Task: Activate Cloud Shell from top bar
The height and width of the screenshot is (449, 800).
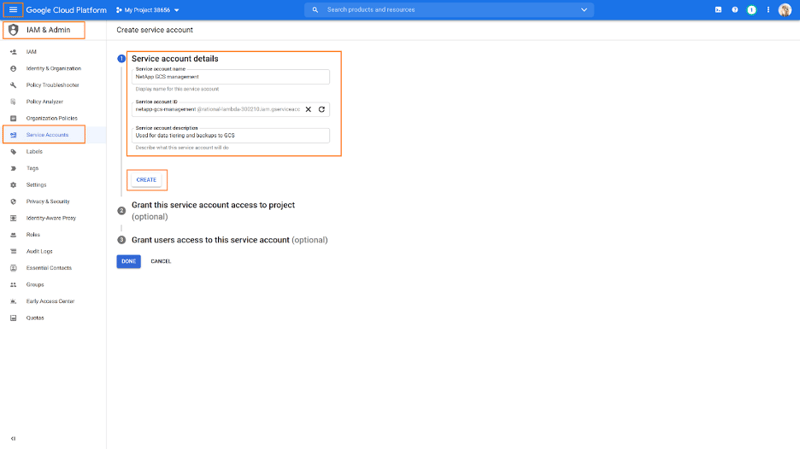Action: click(718, 10)
